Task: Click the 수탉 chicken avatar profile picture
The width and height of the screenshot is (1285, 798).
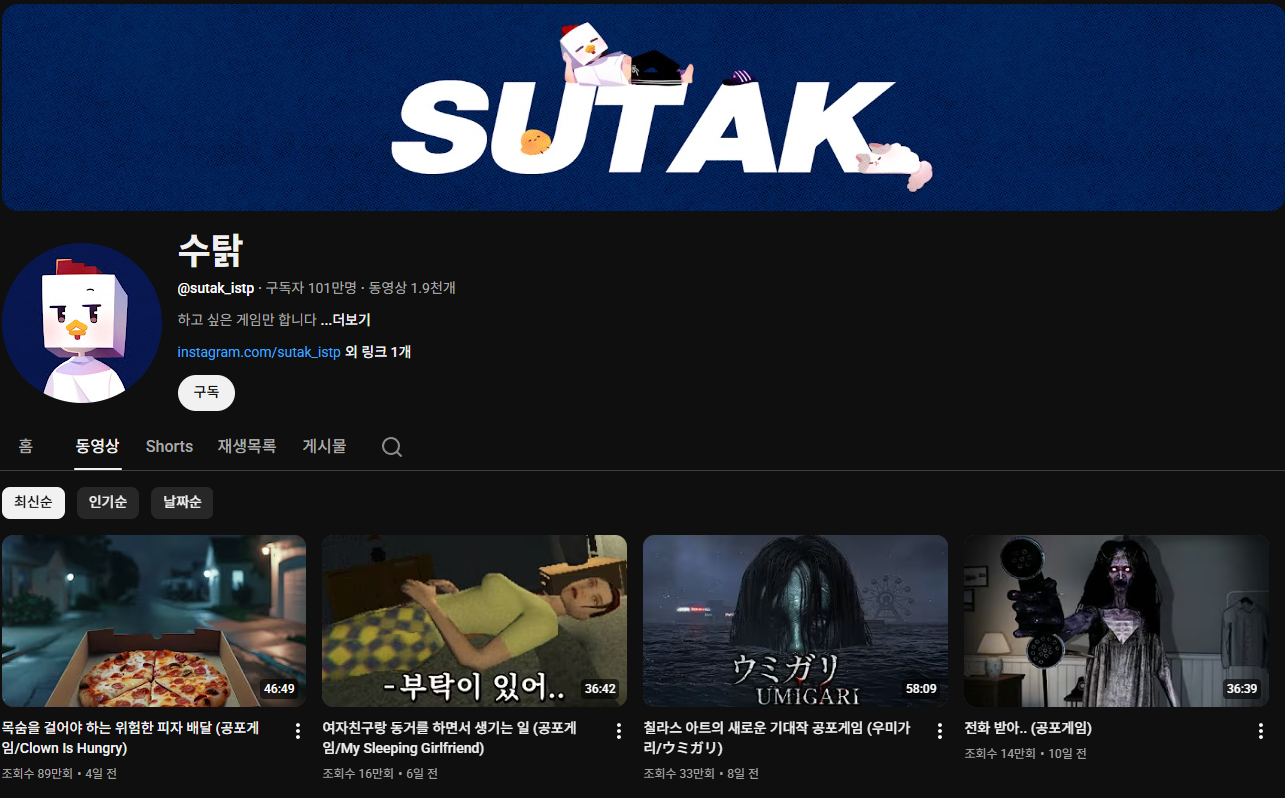Action: tap(82, 323)
